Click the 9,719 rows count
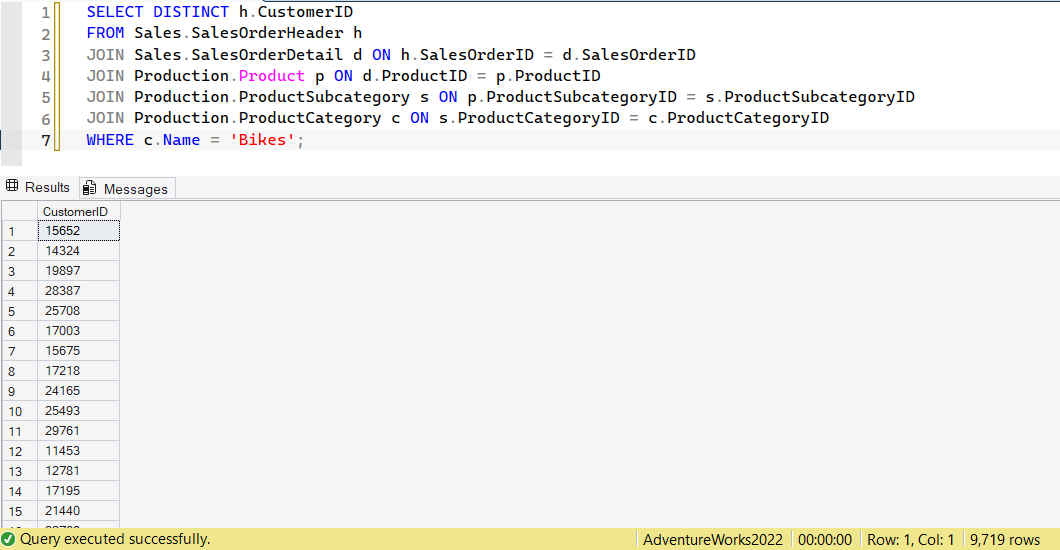Screen dimensions: 1060x550 (1005, 540)
